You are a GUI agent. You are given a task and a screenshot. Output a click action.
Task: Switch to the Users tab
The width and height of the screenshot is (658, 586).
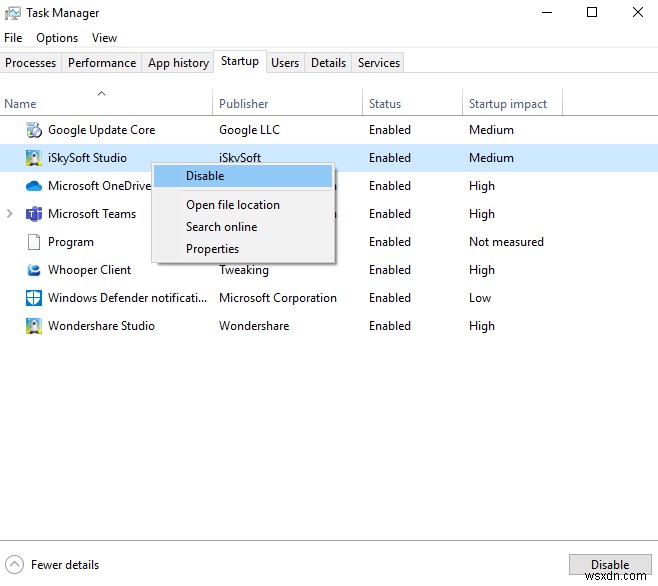click(285, 63)
